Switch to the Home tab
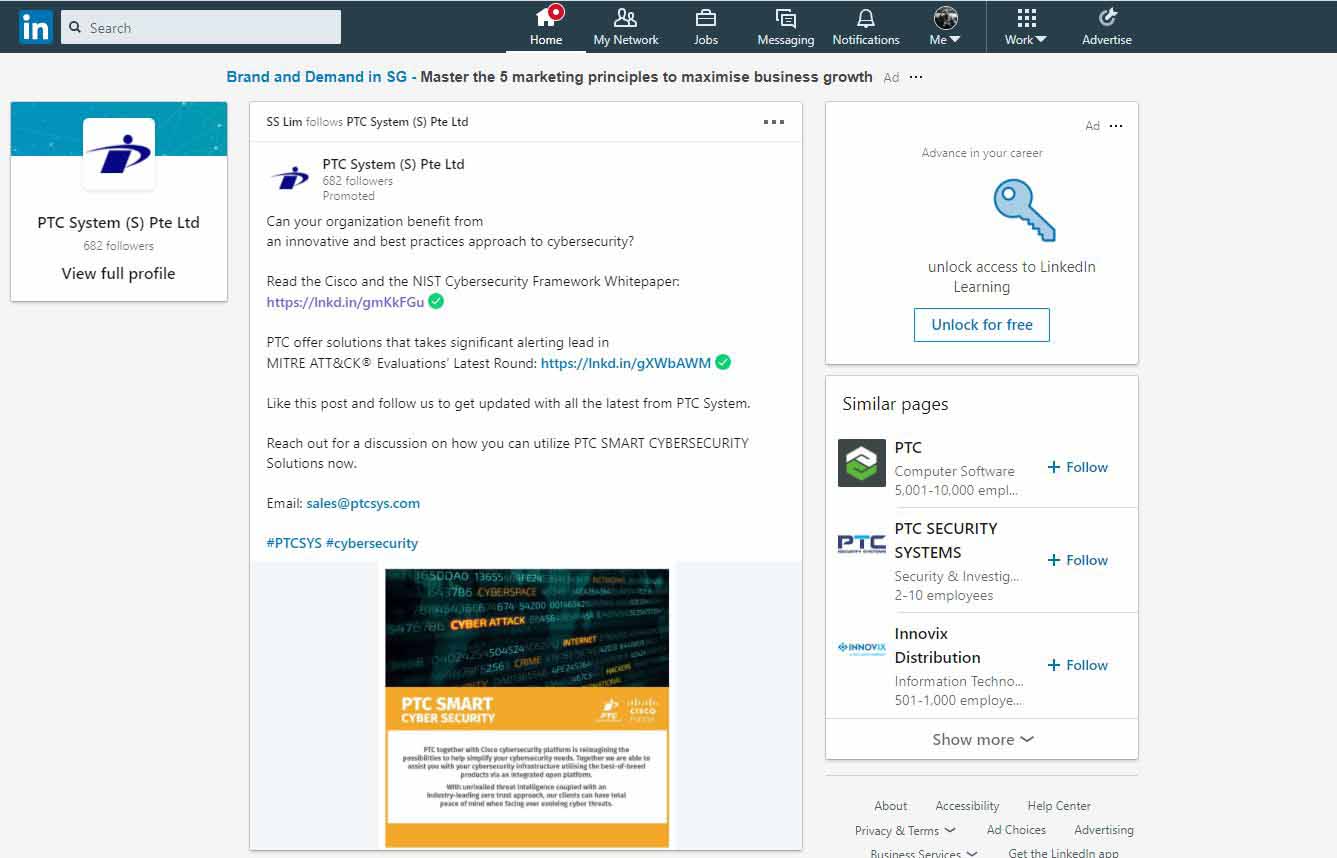The width and height of the screenshot is (1337, 858). [x=546, y=27]
